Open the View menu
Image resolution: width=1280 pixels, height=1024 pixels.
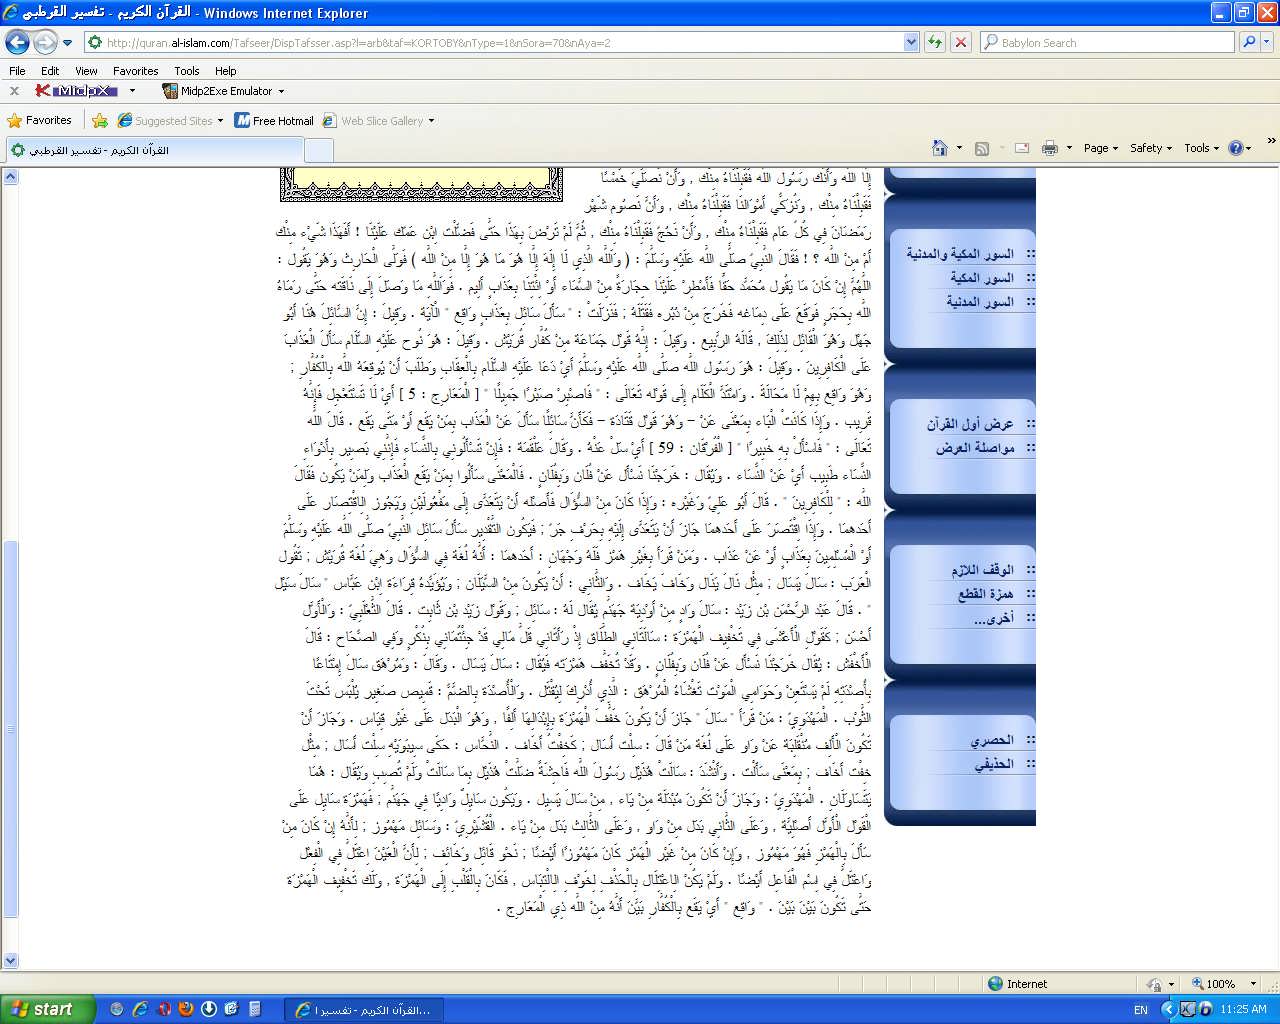click(86, 71)
